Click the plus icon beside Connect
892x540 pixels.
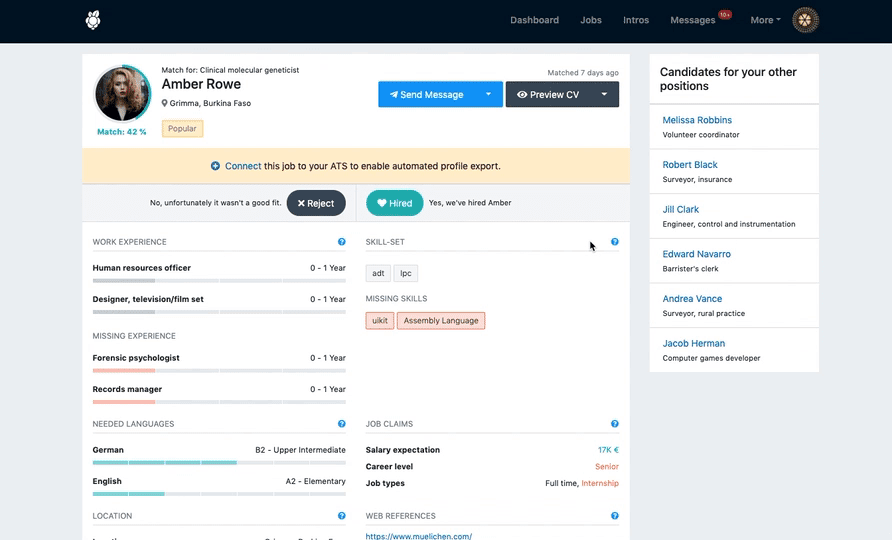click(215, 166)
